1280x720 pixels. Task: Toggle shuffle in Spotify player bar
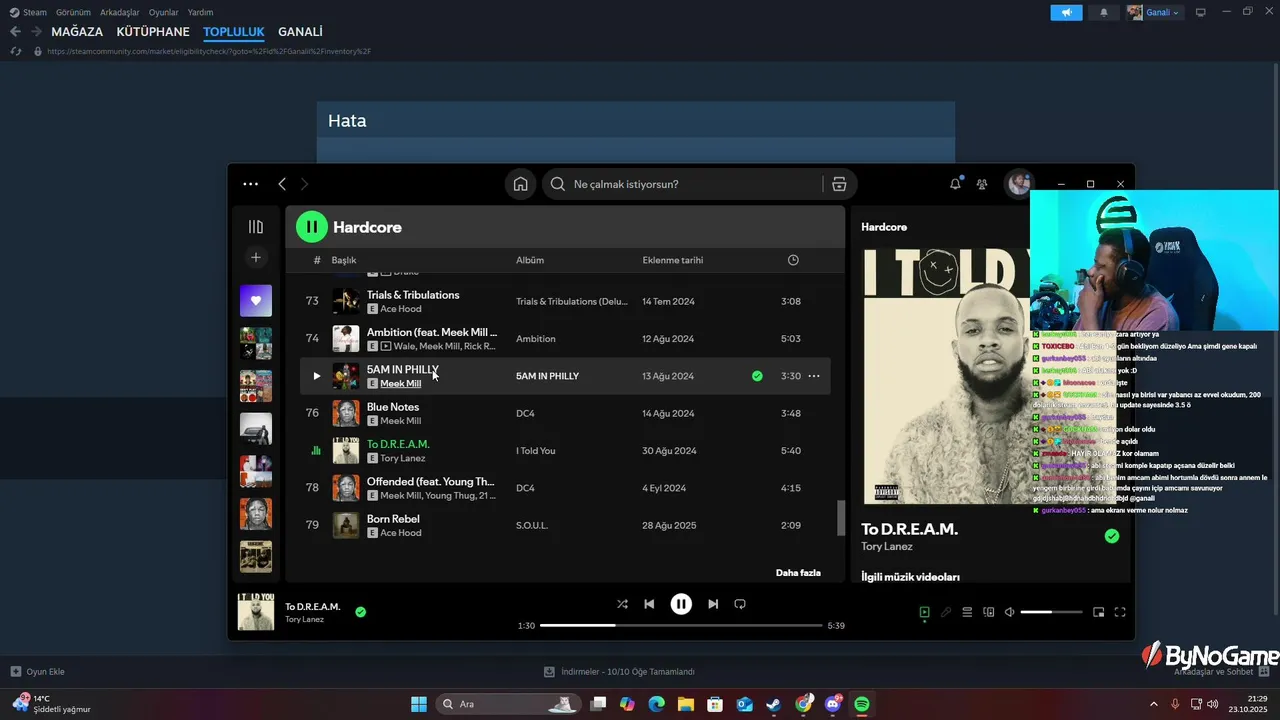622,604
